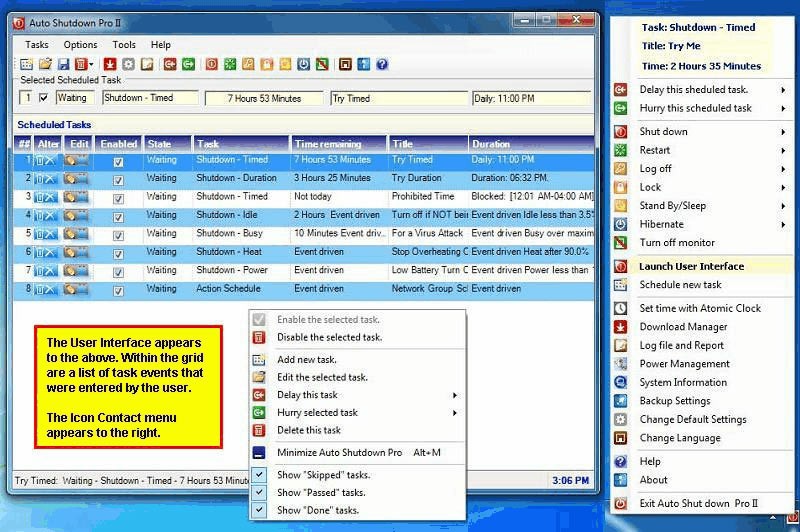Click Backup Settings icon in tray menu
Viewport: 800px width, 532px height.
click(x=620, y=401)
